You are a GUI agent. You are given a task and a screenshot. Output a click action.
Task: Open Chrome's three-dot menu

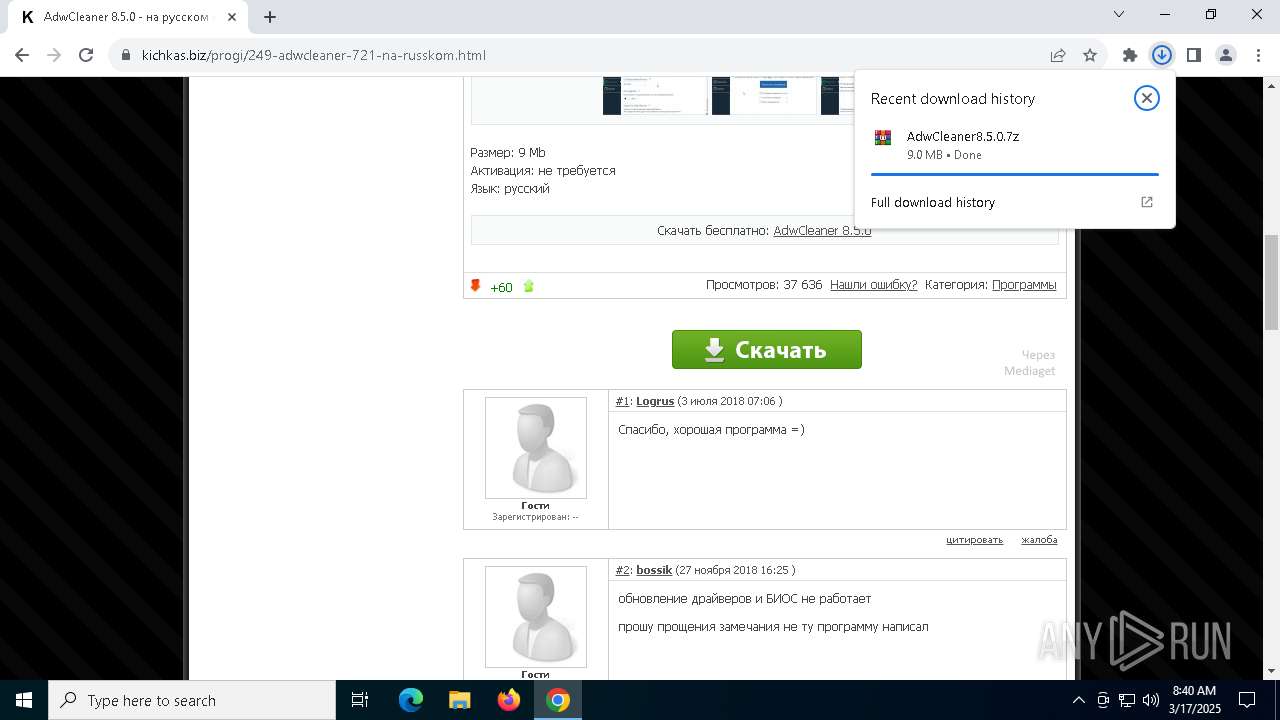pos(1257,55)
